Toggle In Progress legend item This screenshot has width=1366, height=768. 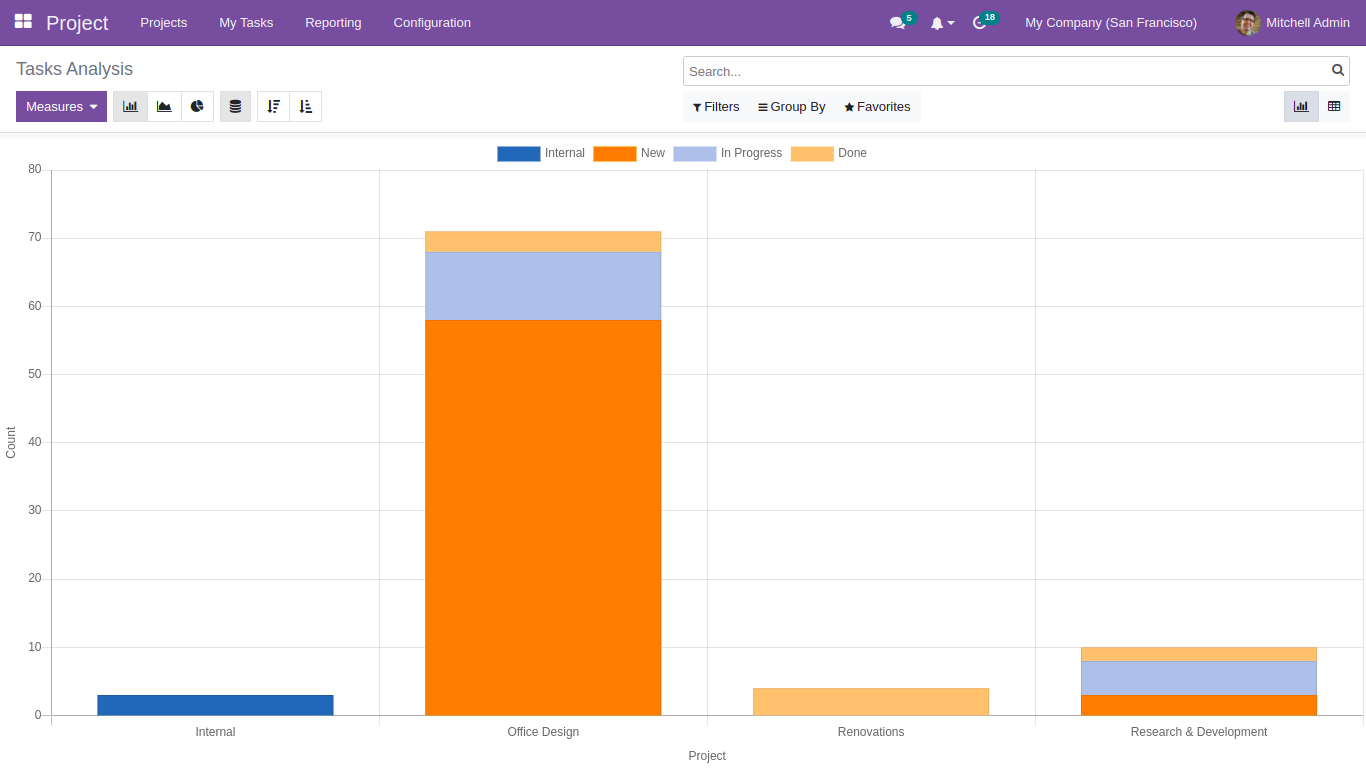[x=728, y=154]
